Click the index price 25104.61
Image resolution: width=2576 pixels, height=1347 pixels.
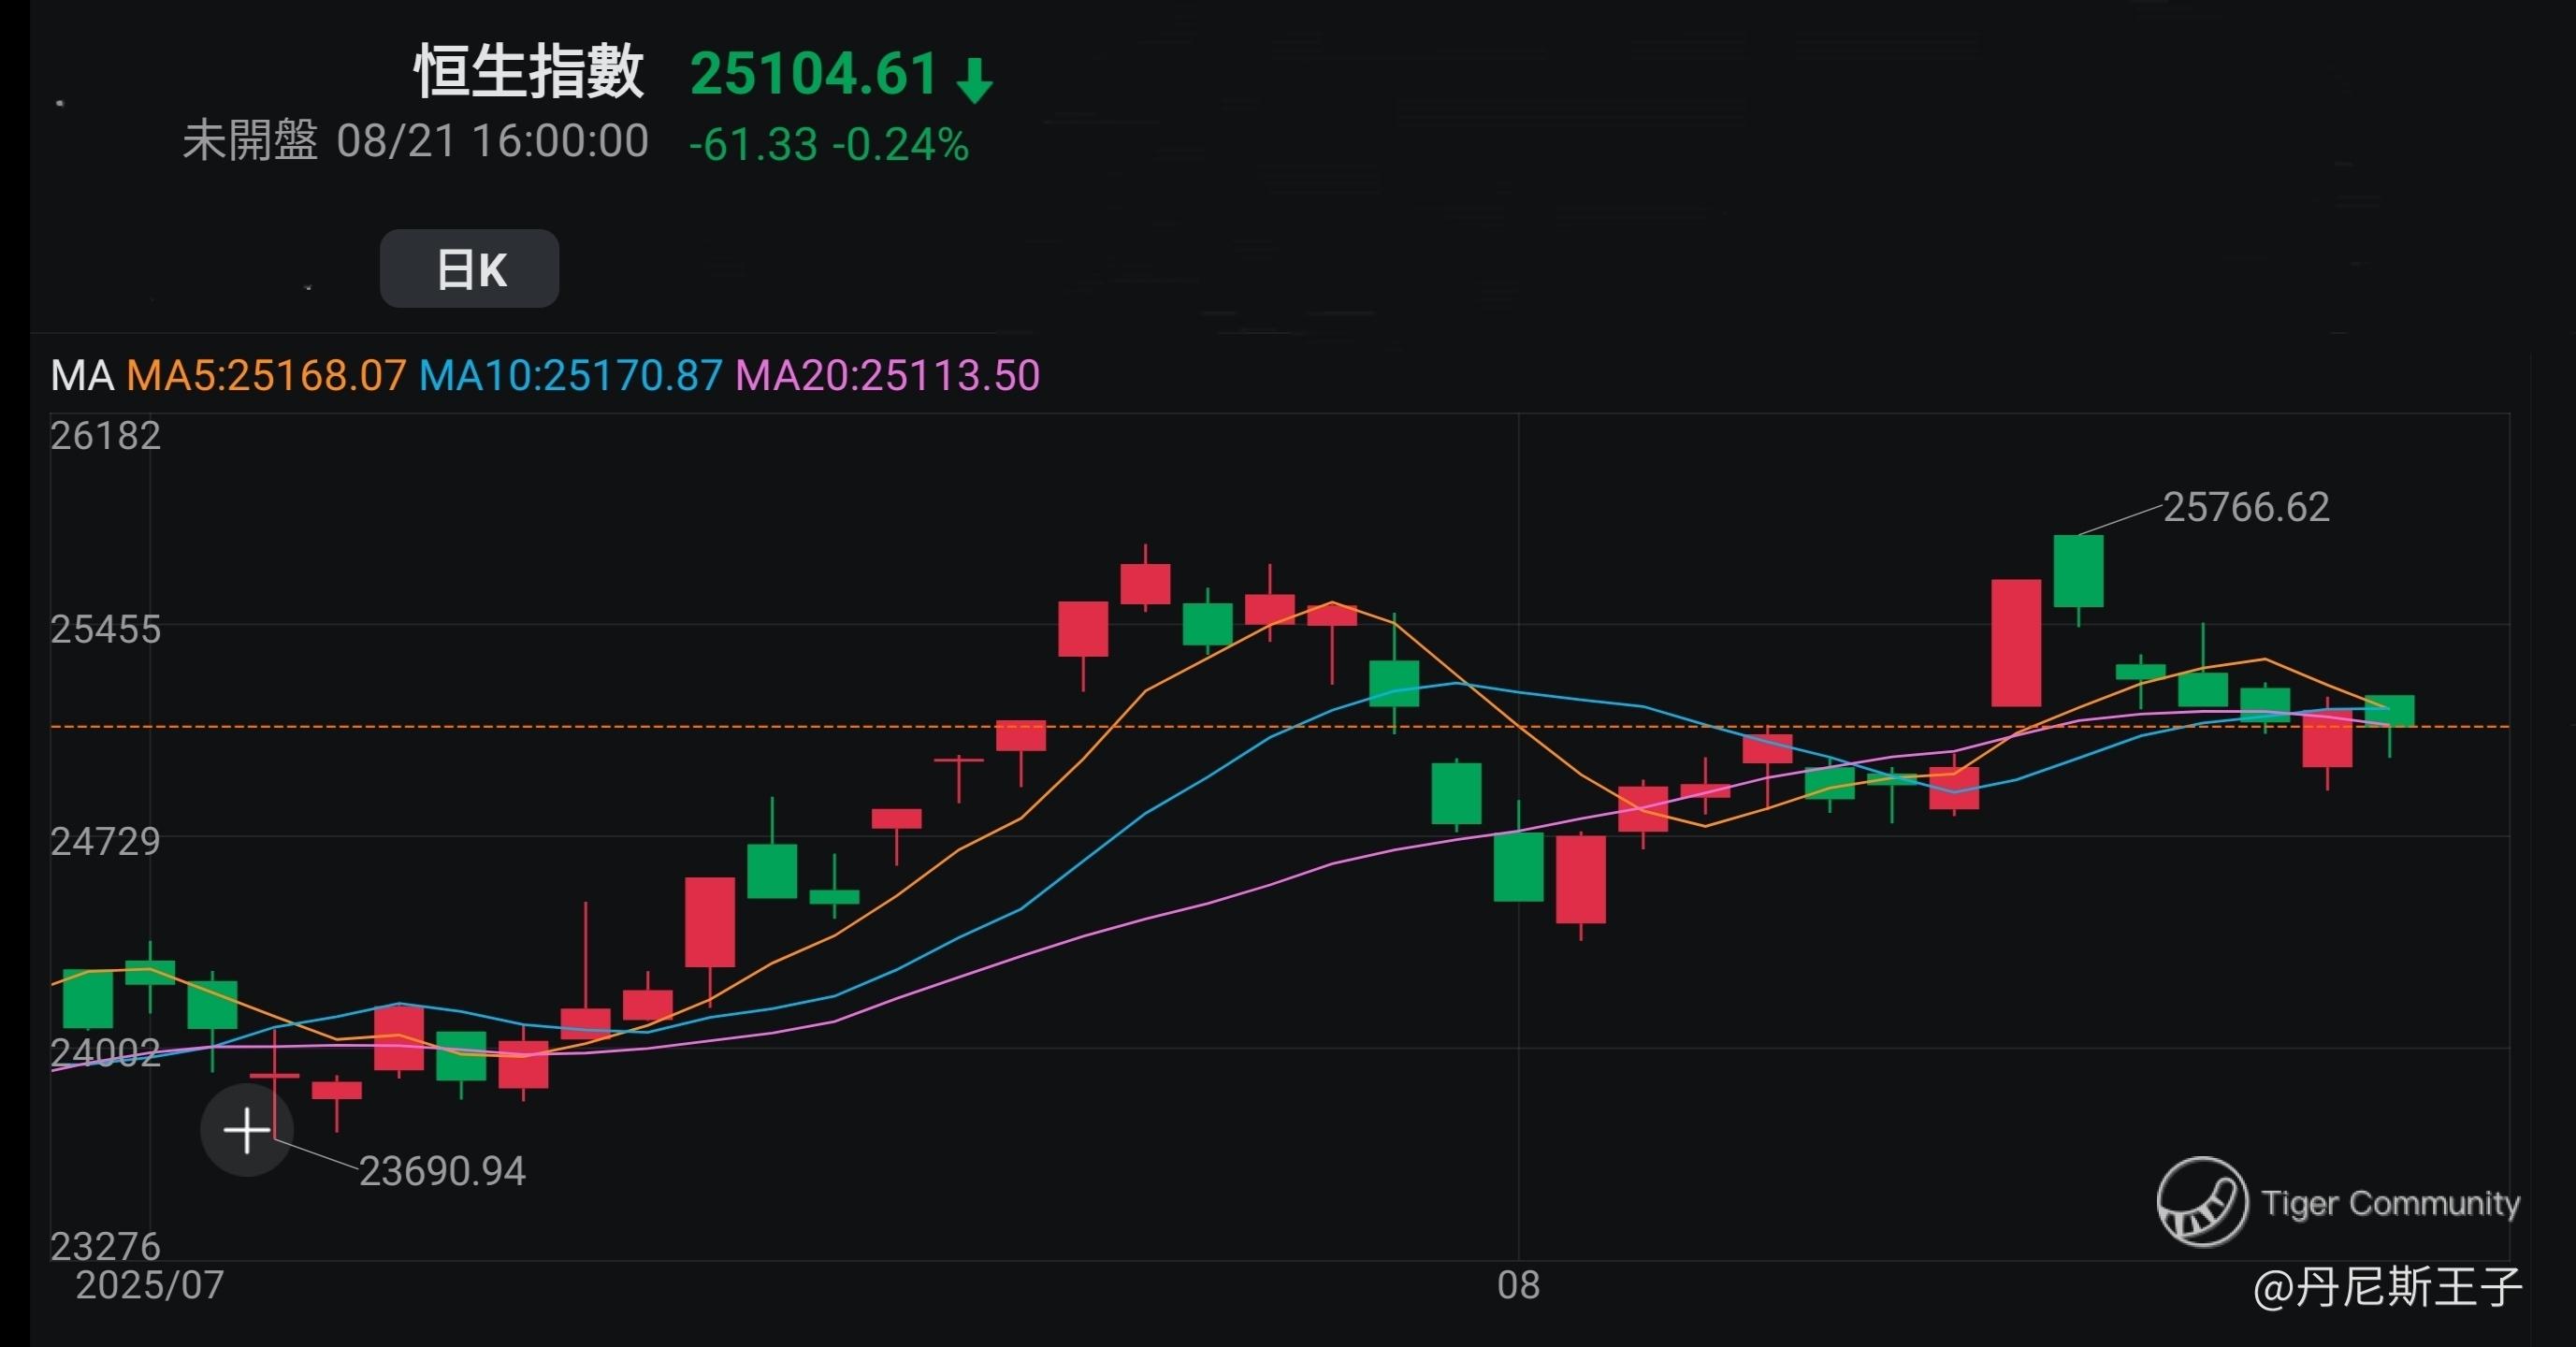click(x=814, y=73)
